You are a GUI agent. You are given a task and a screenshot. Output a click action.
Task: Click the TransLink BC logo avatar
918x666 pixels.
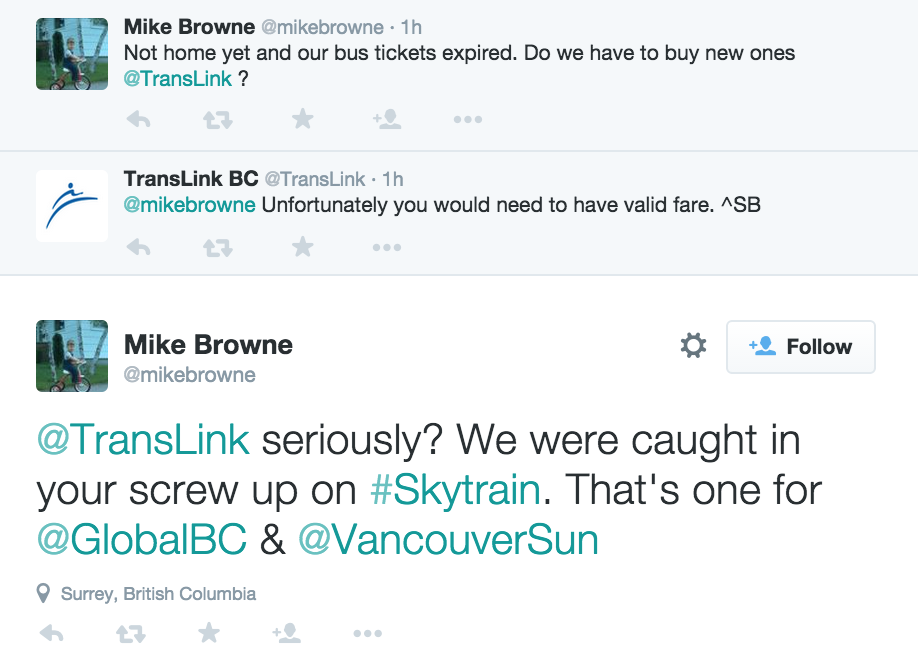tap(71, 205)
